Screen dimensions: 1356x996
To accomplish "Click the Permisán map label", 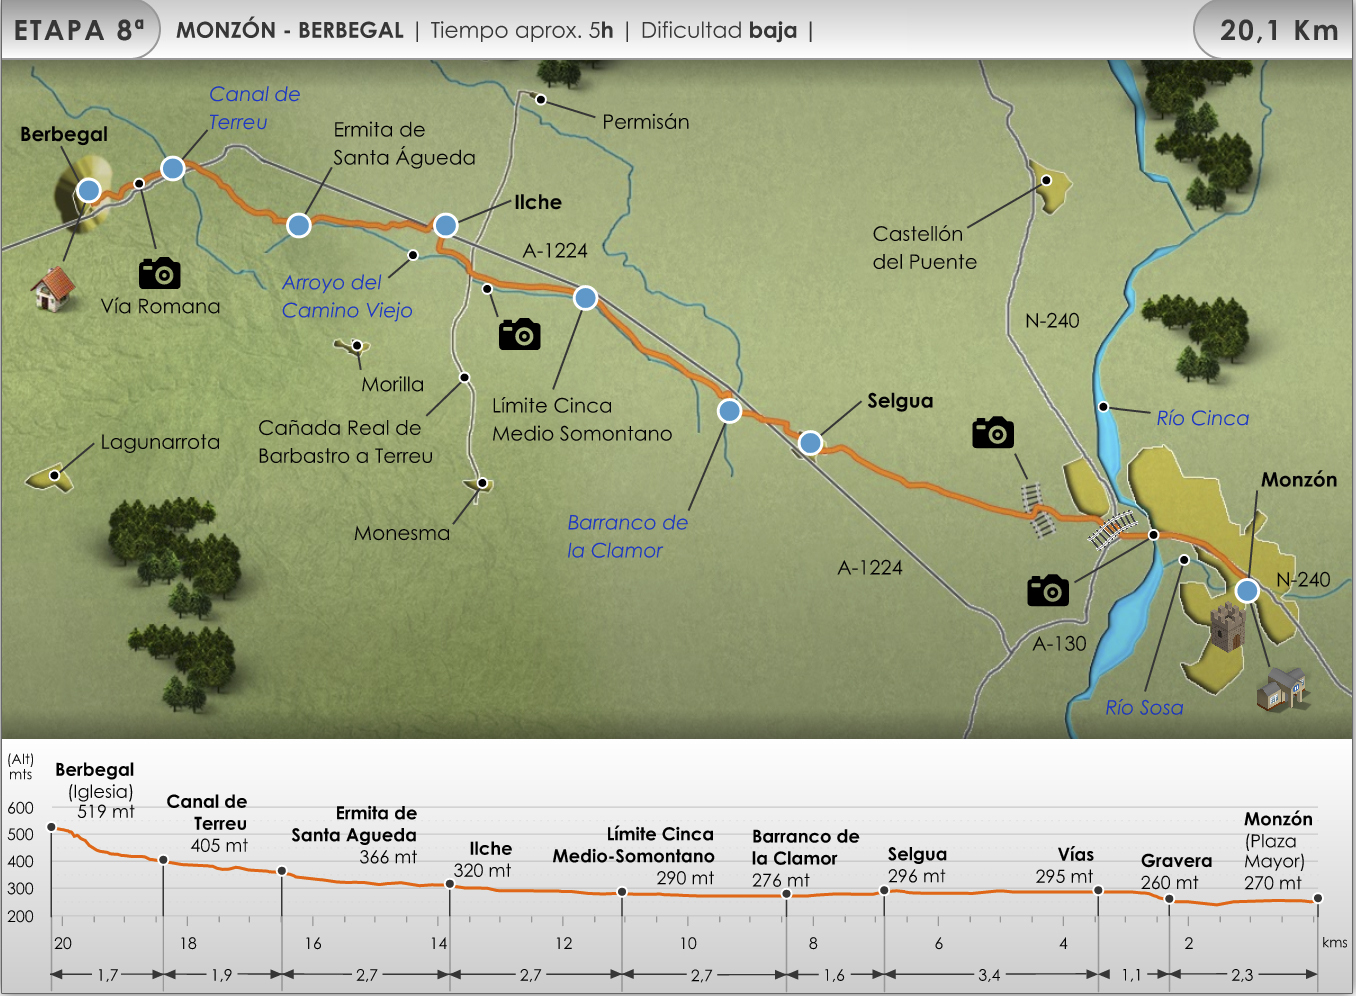I will tap(645, 122).
